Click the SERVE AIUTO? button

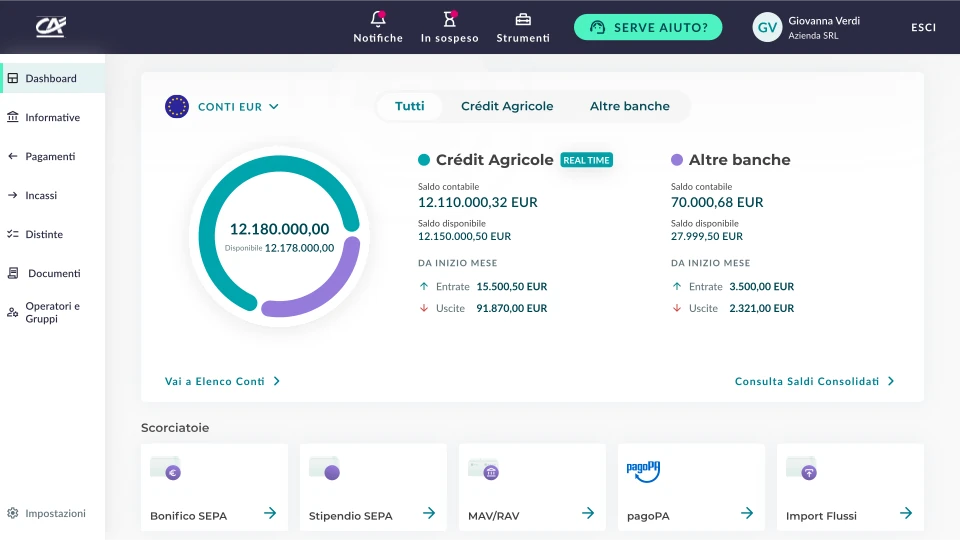pyautogui.click(x=648, y=28)
